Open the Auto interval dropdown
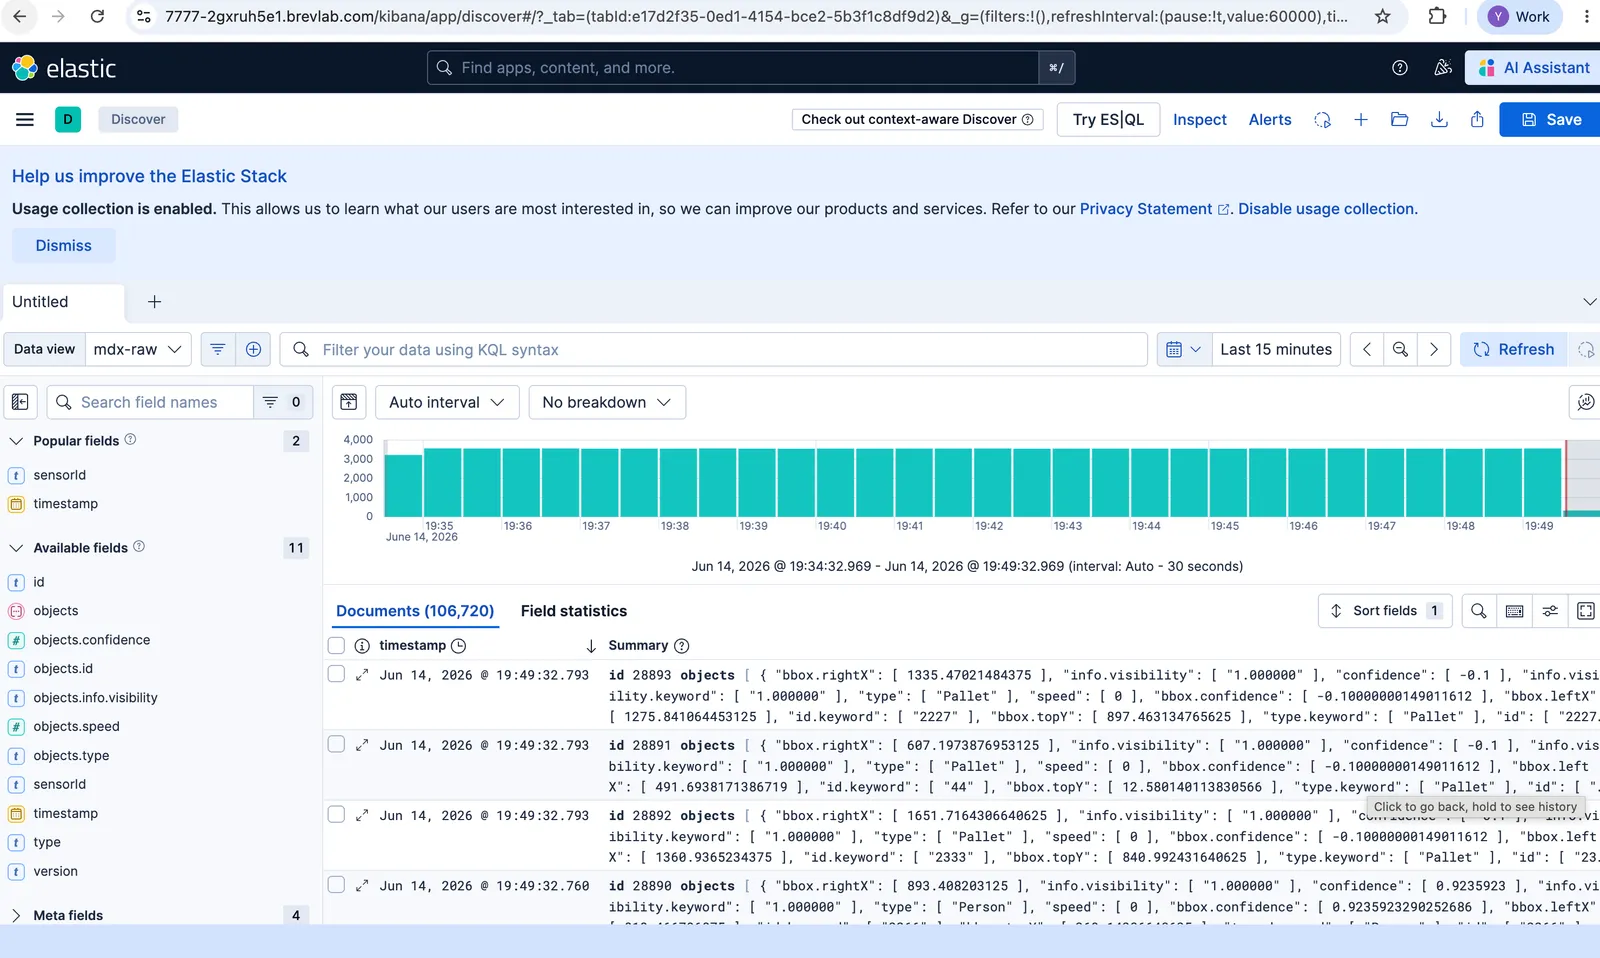 pos(447,402)
